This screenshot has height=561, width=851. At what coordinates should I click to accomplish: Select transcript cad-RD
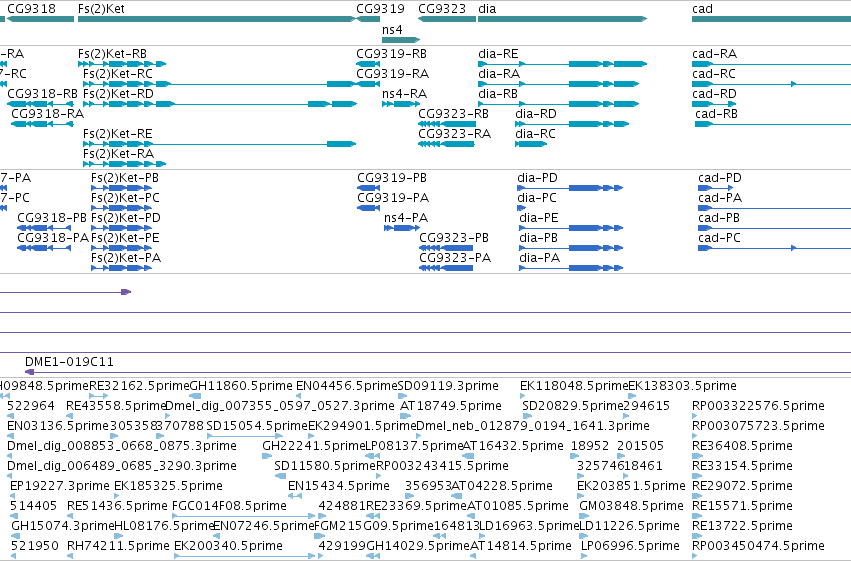click(714, 94)
